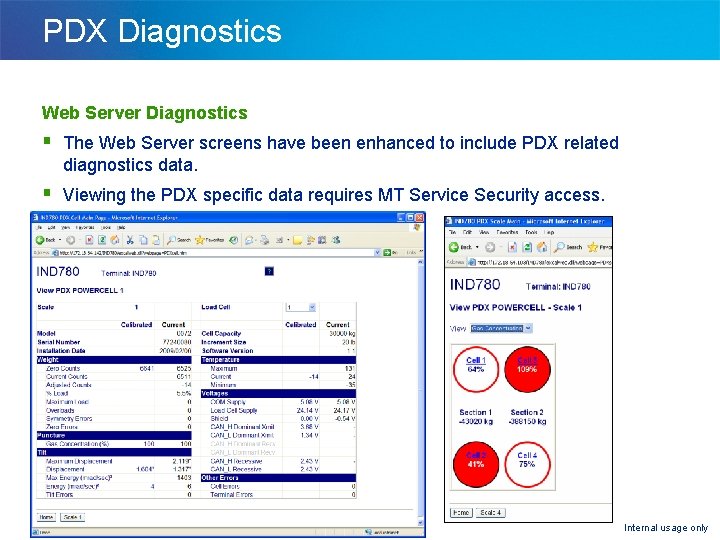The image size is (720, 540).
Task: Click the Load Cell Supply row label
Action: (233, 411)
